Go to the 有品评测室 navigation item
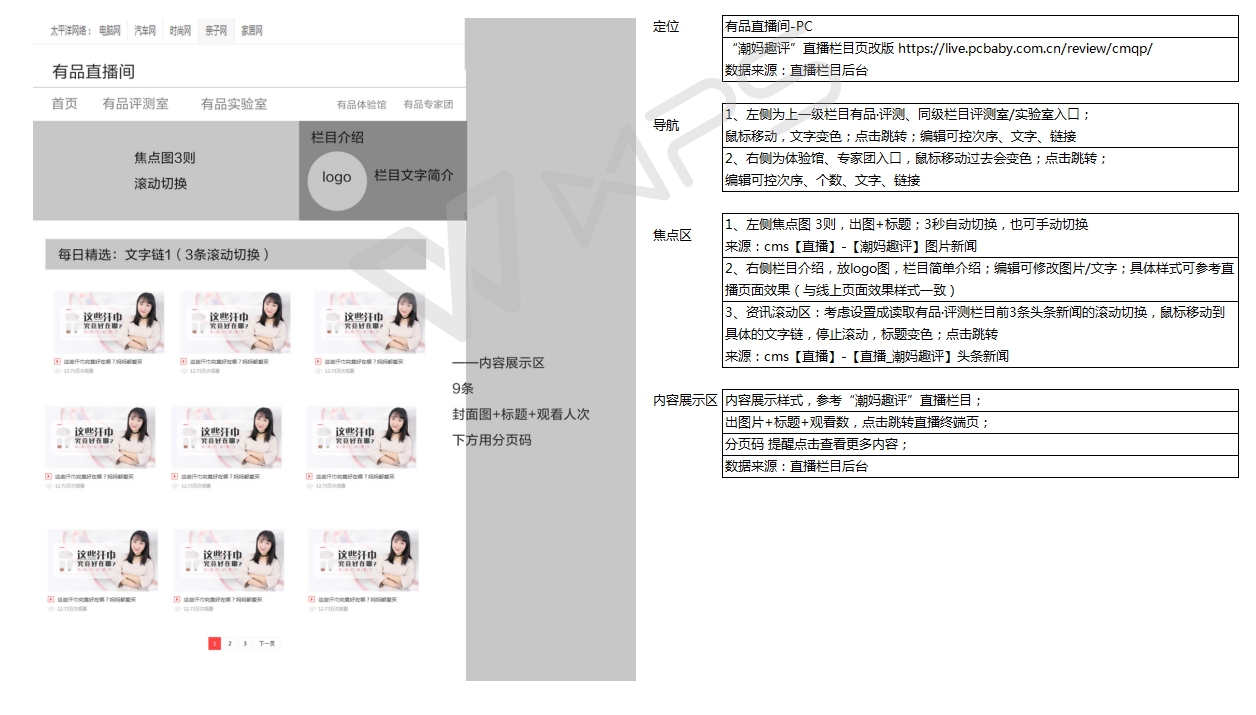 pos(135,104)
